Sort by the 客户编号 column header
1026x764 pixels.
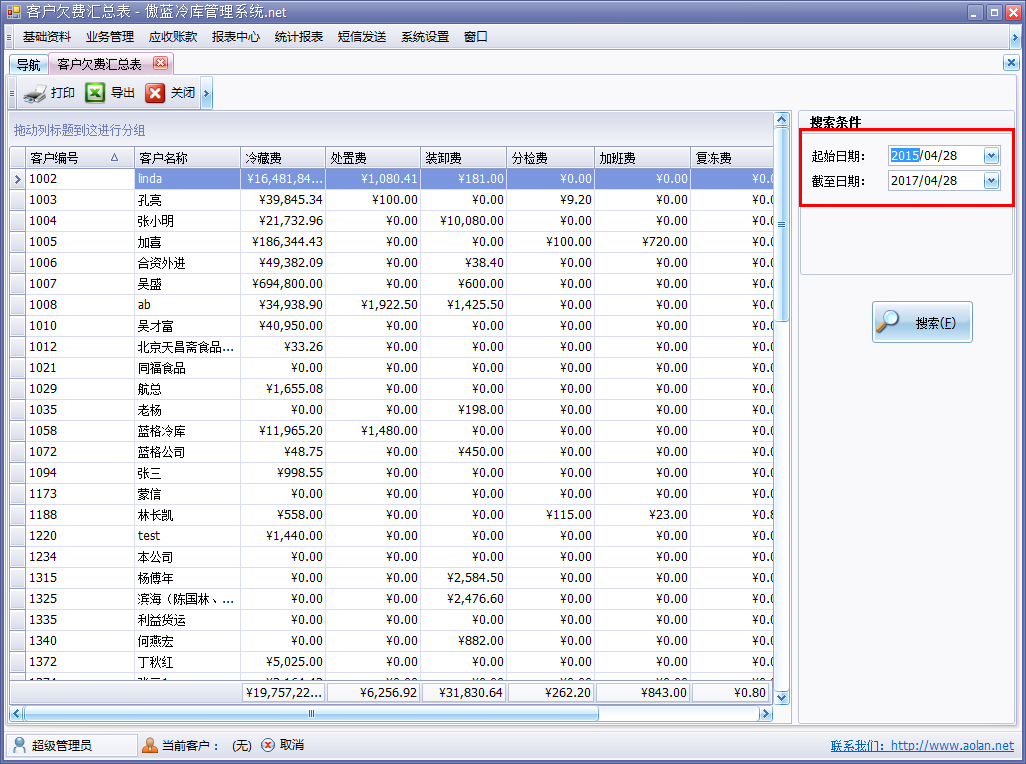pos(70,158)
